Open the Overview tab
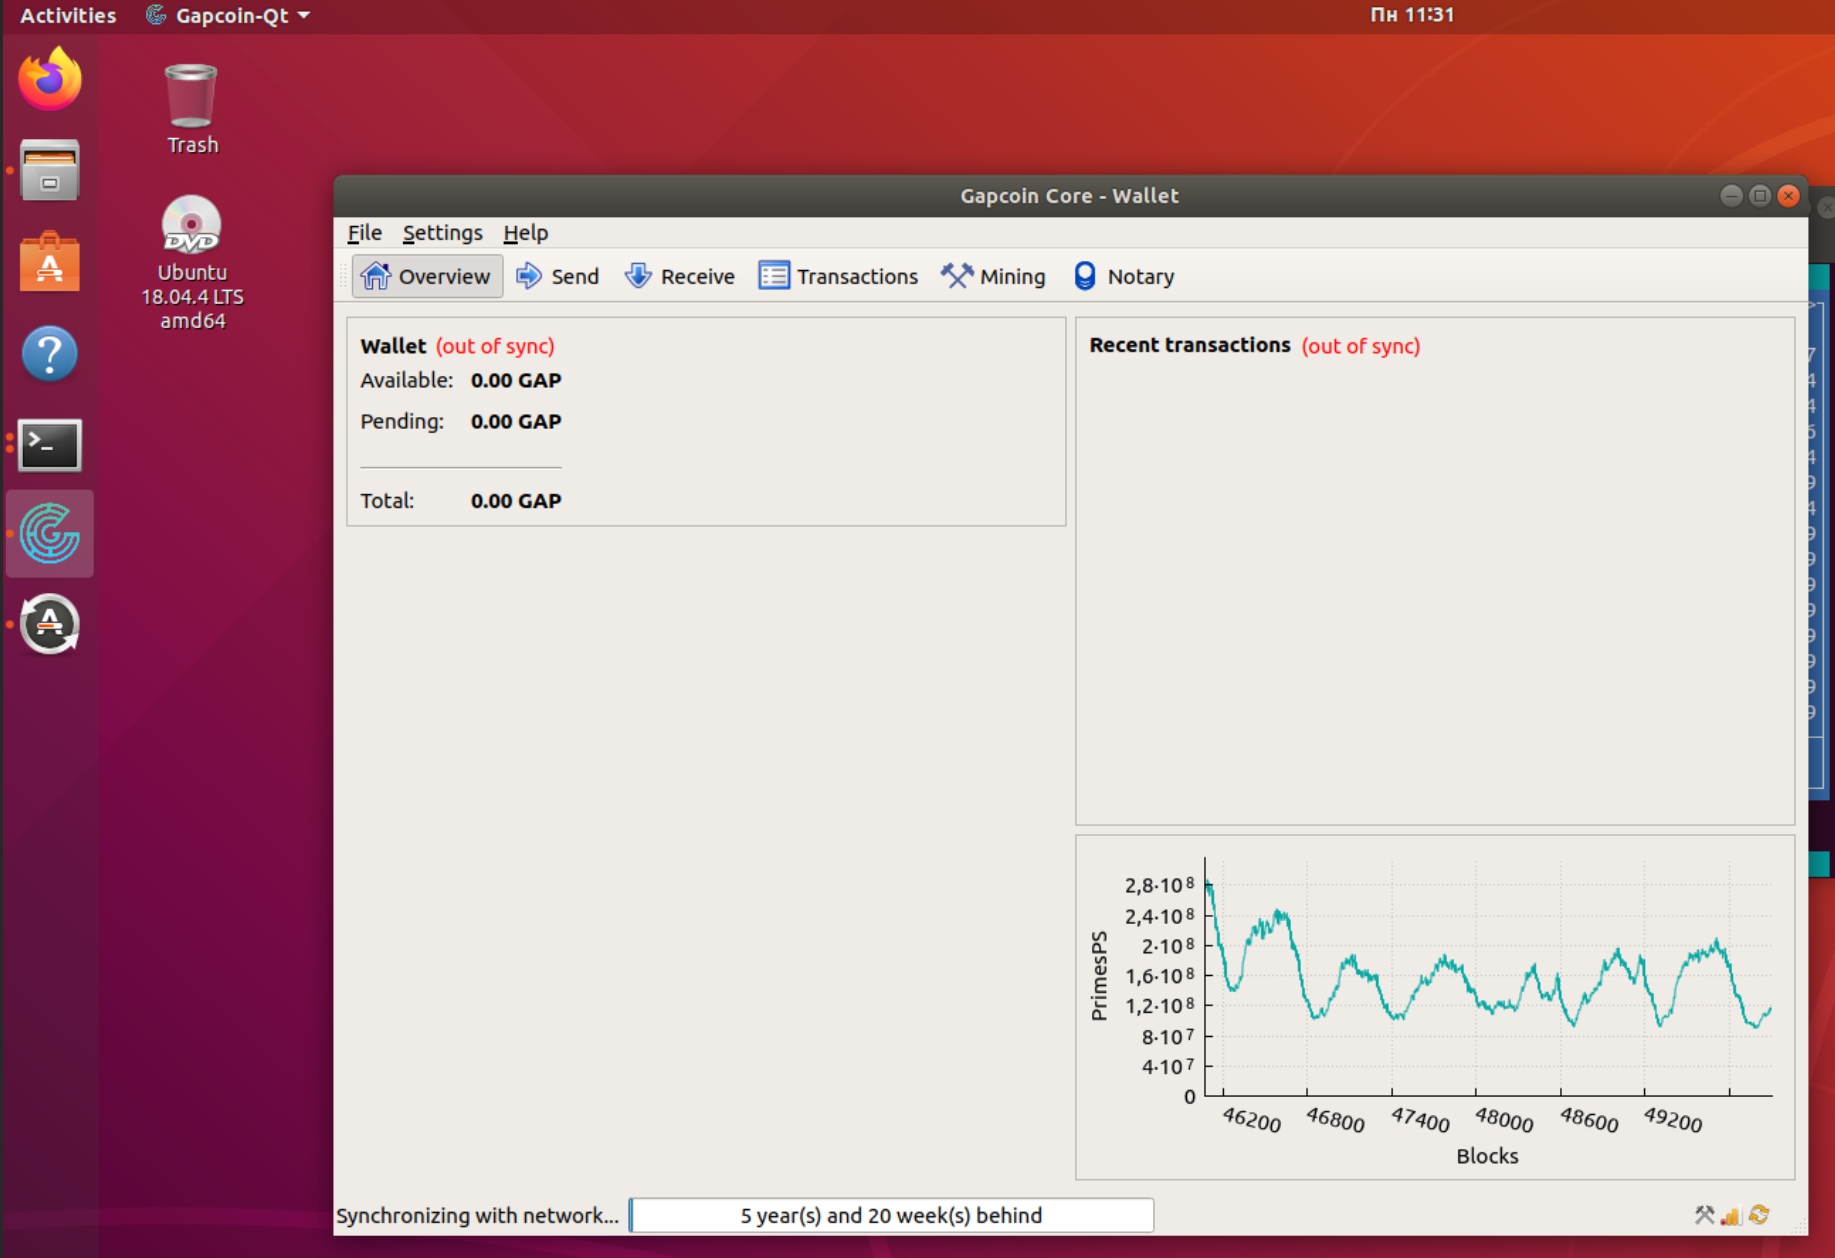The height and width of the screenshot is (1258, 1835). coord(427,276)
